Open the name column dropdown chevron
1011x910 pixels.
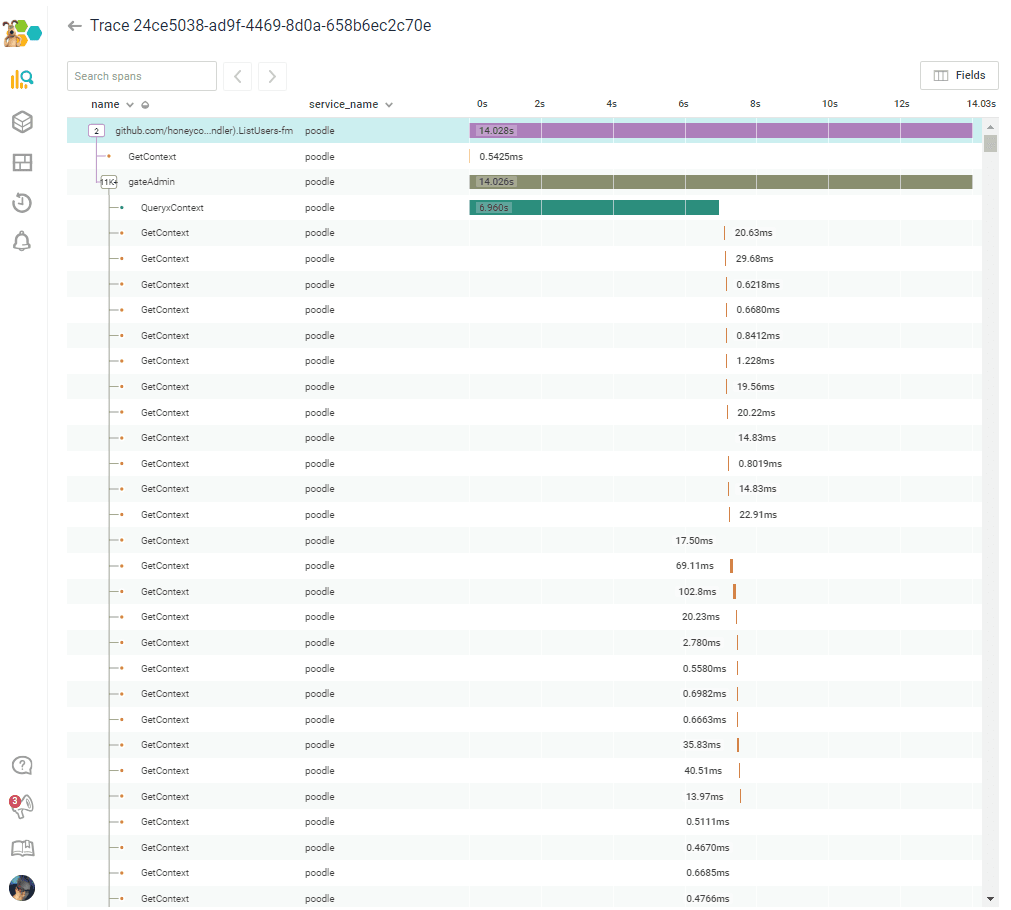click(130, 105)
